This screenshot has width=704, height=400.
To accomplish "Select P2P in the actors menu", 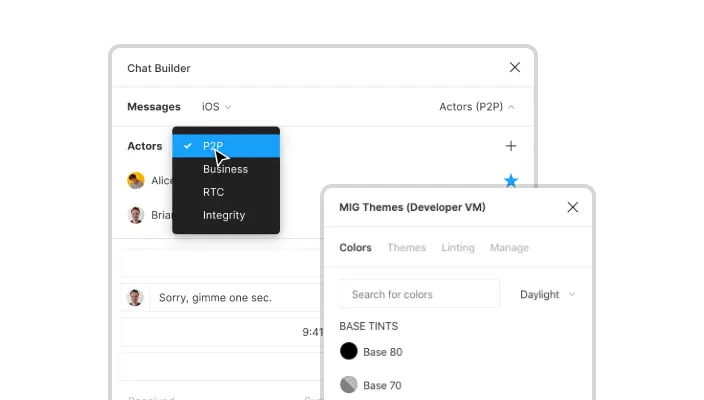I will [226, 146].
